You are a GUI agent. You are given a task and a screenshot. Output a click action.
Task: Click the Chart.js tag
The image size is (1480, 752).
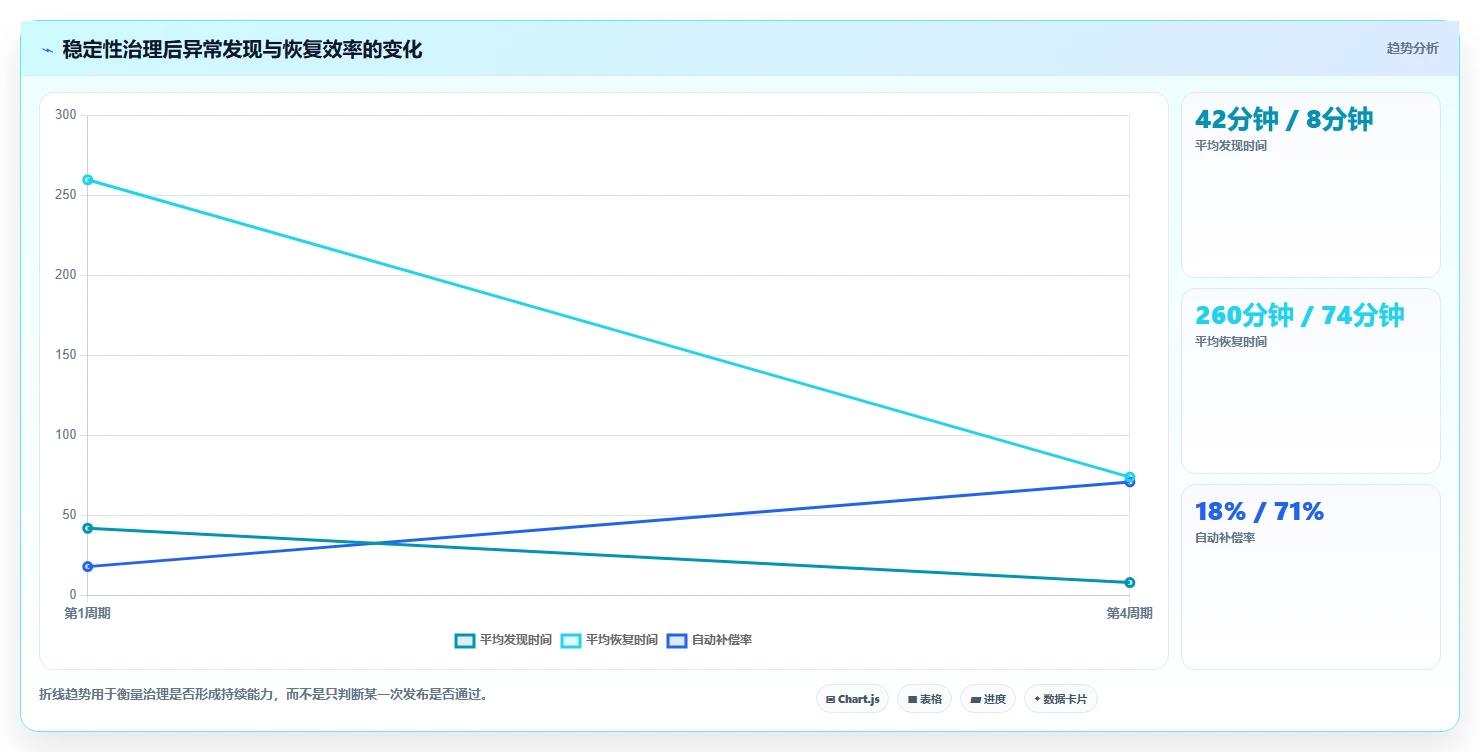[852, 699]
